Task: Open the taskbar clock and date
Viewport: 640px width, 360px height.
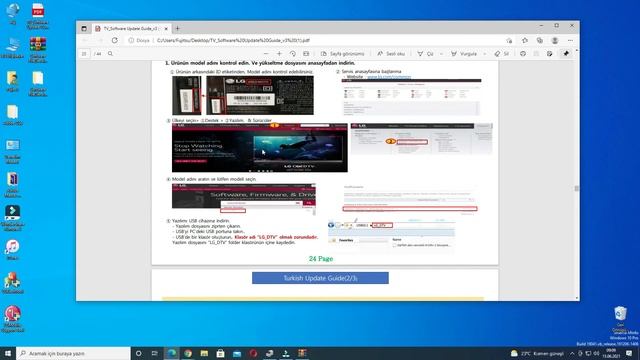Action: pos(611,353)
